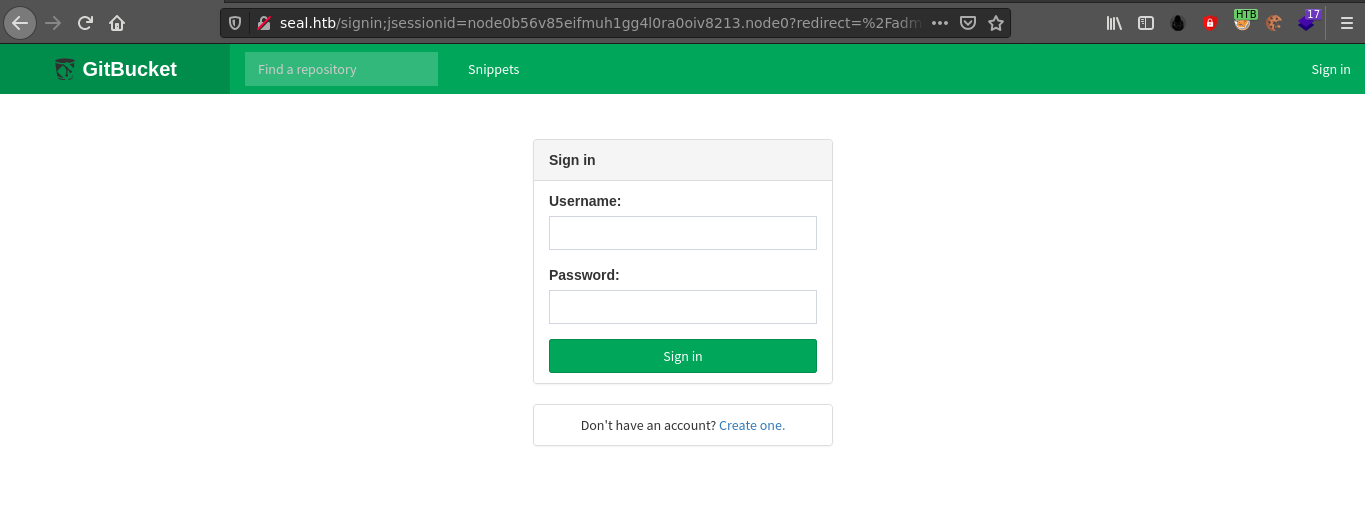Follow the Create one link
This screenshot has height=509, width=1365.
tap(752, 425)
